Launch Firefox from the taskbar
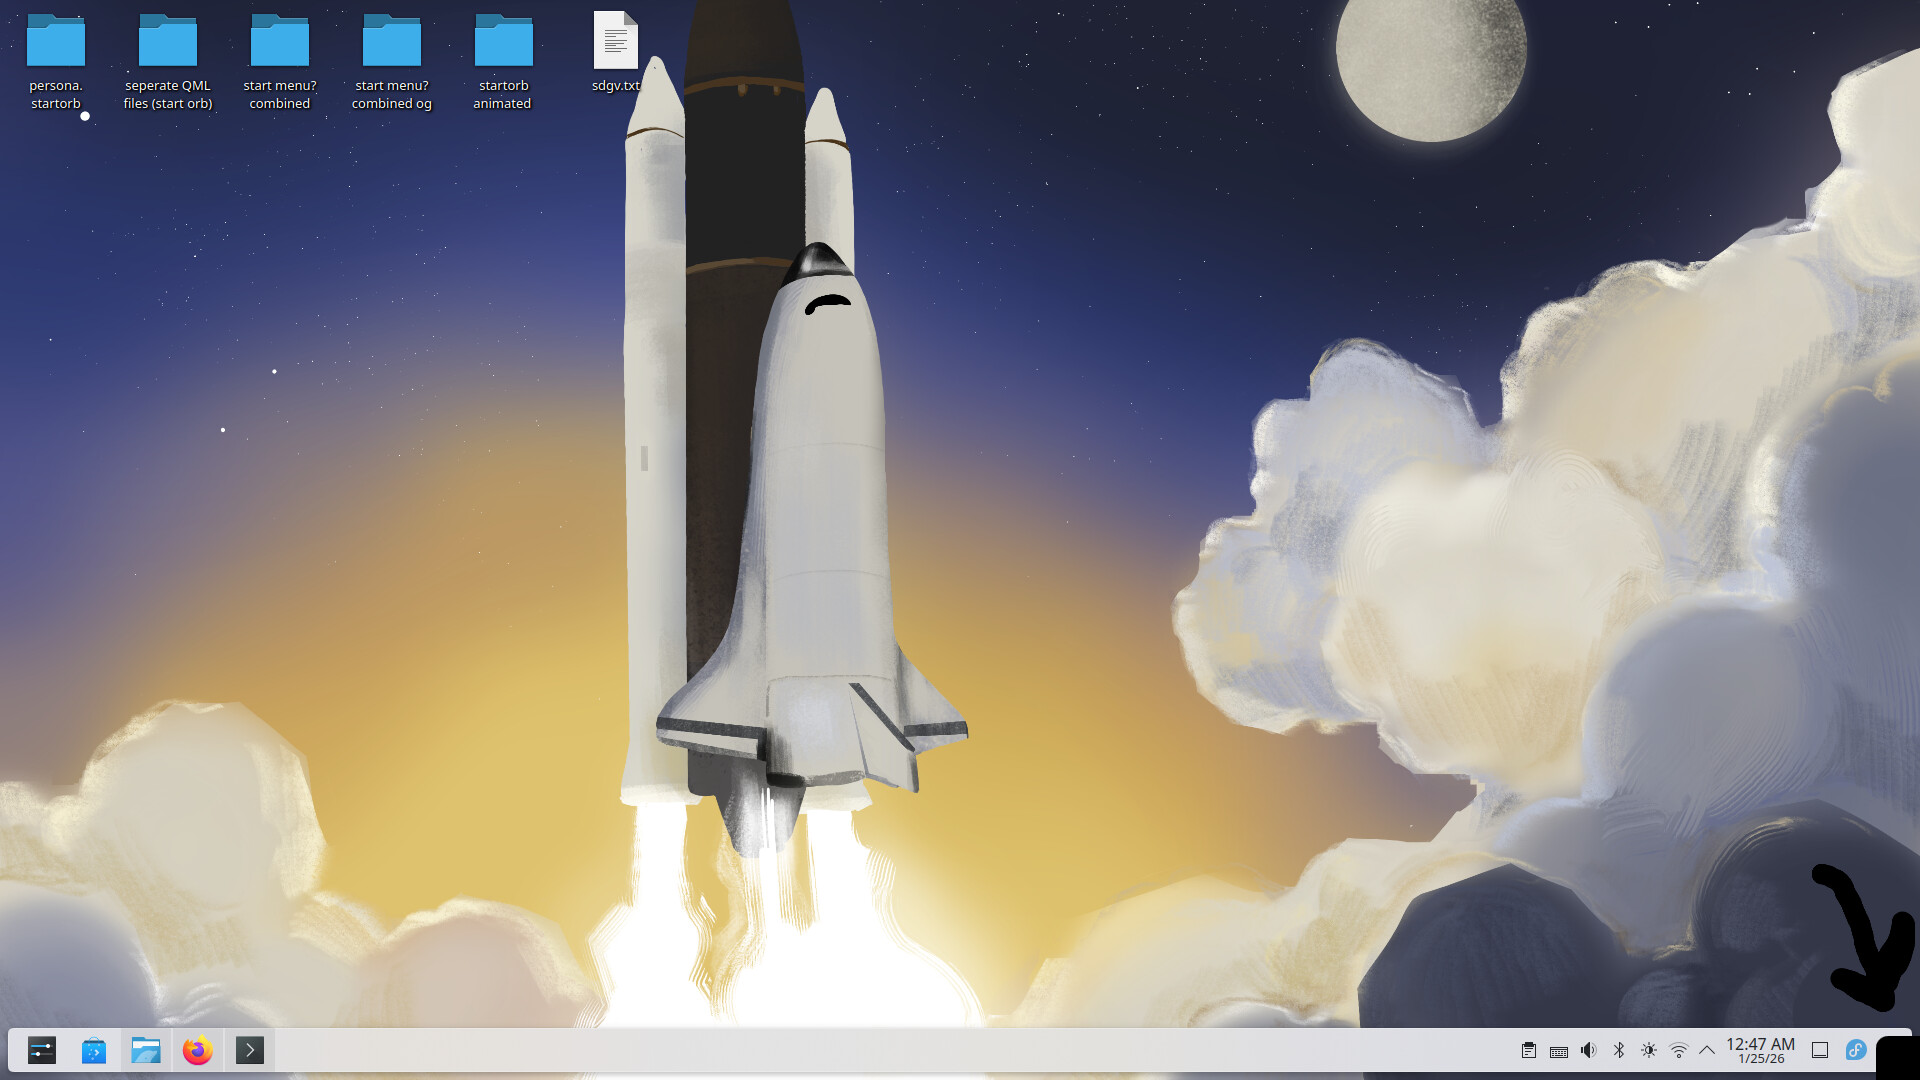Screen dimensions: 1920x1080 click(198, 1050)
